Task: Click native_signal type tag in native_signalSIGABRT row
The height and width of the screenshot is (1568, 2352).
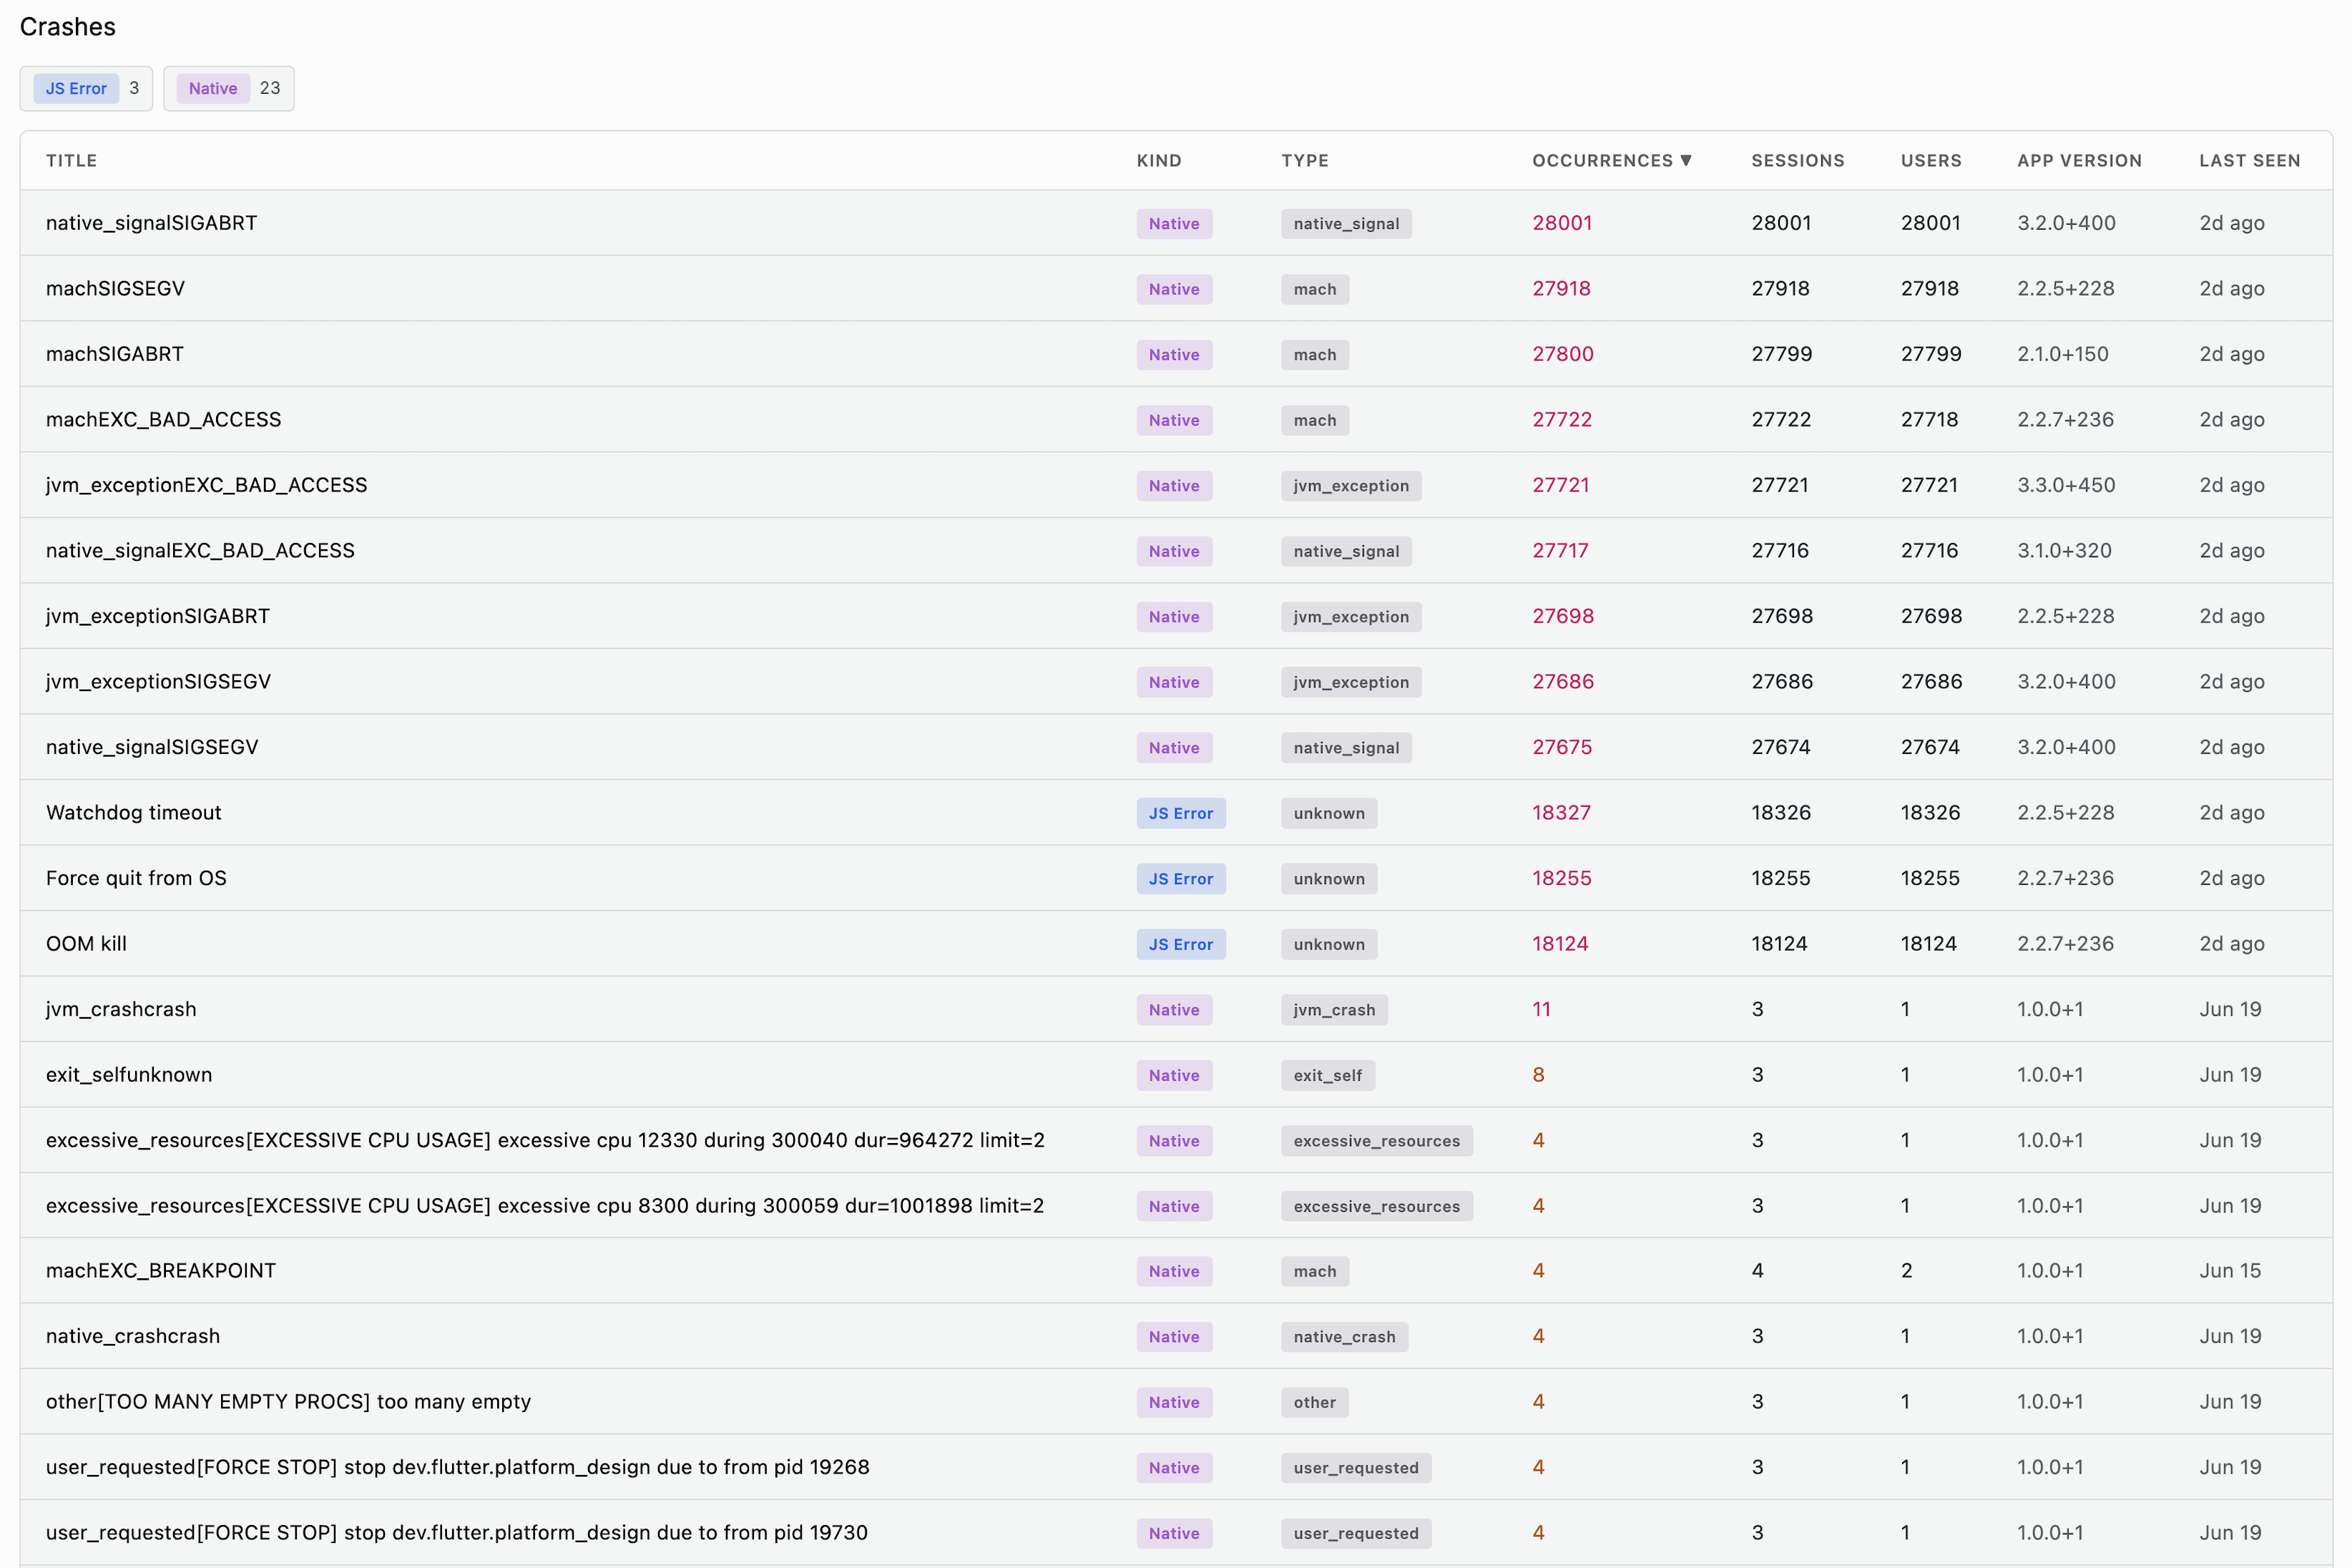Action: (1346, 224)
